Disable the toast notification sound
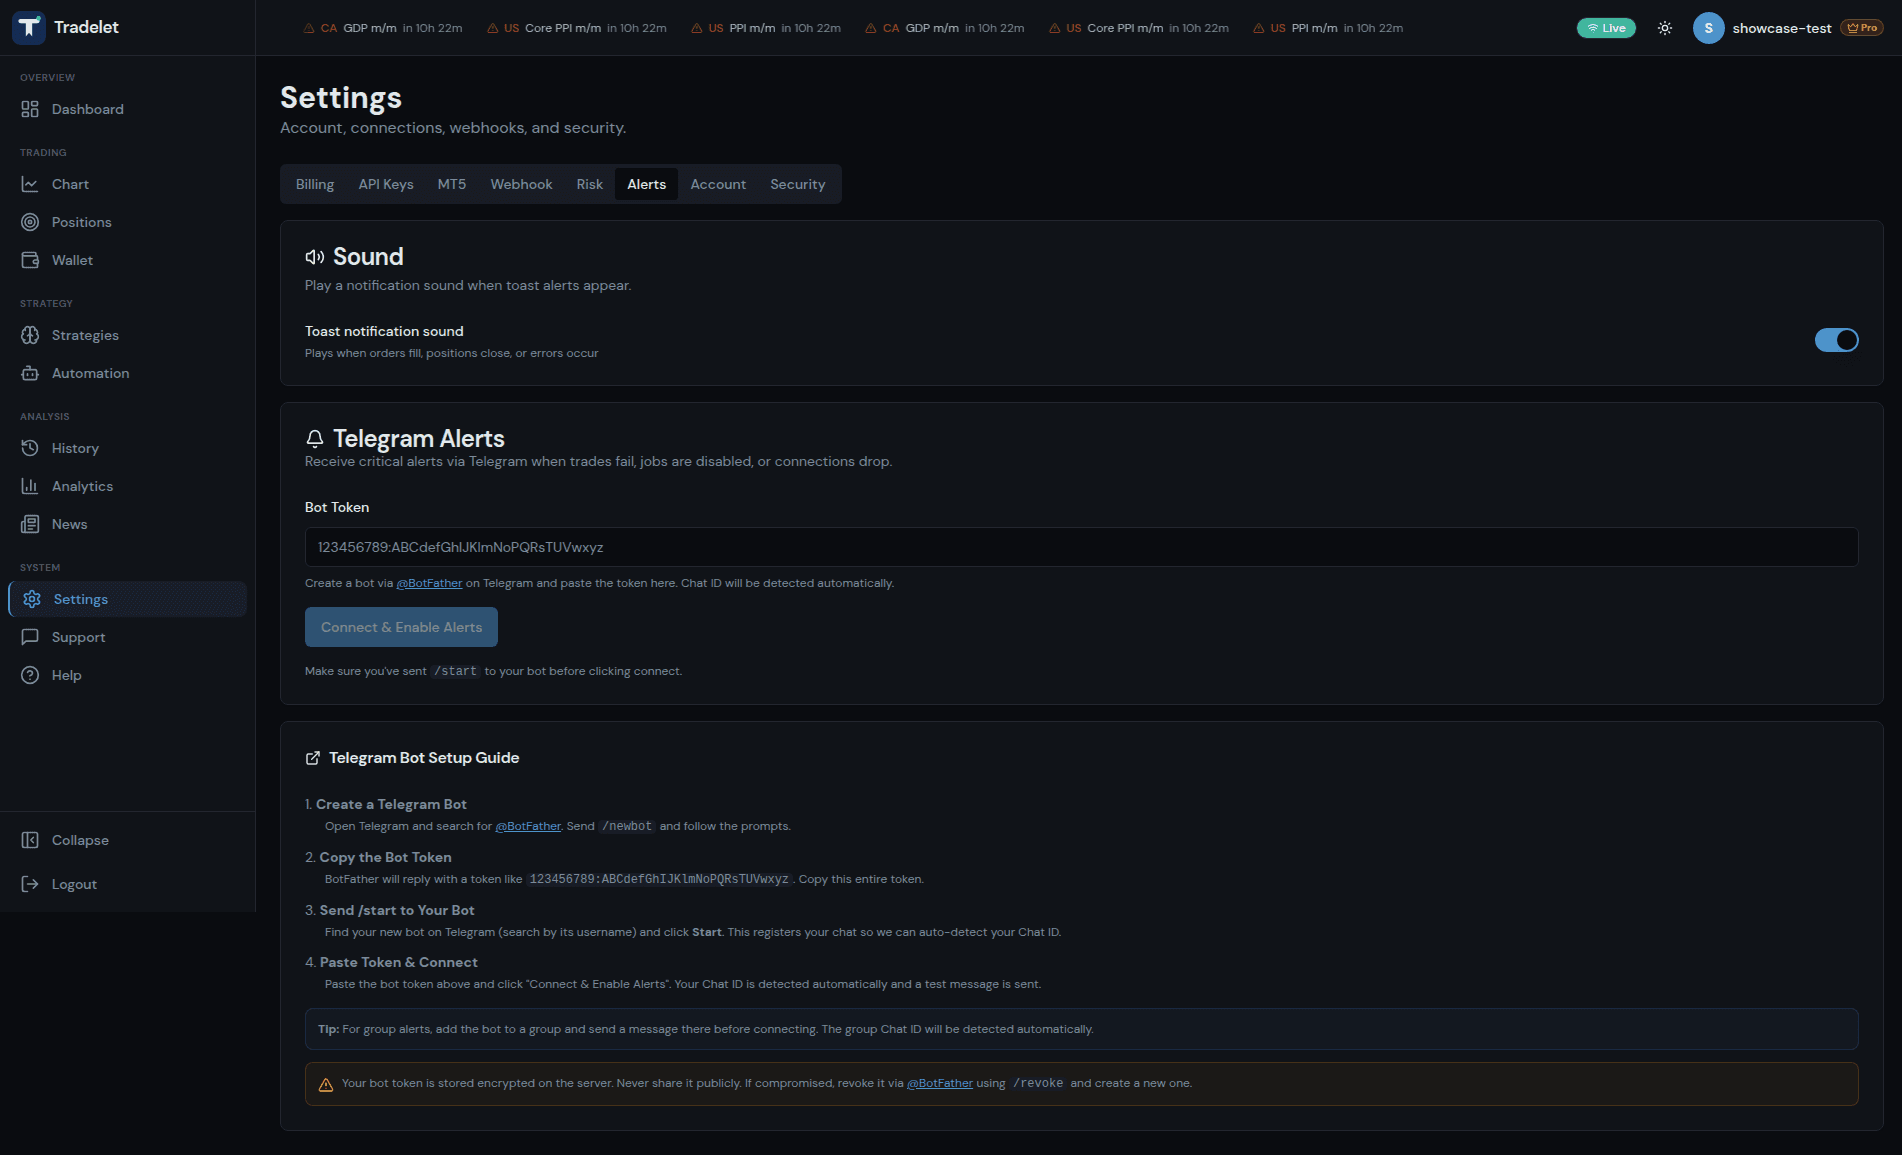 coord(1836,340)
